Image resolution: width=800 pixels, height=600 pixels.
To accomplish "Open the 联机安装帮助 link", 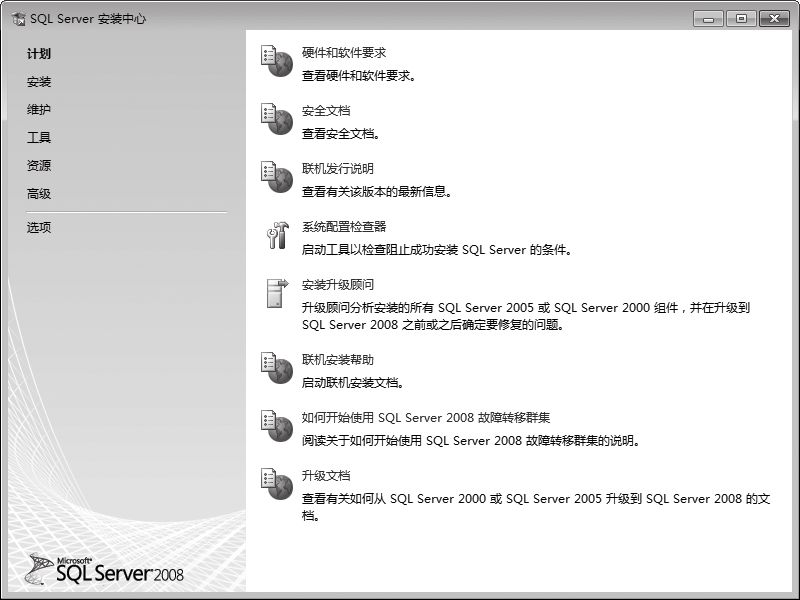I will [338, 360].
